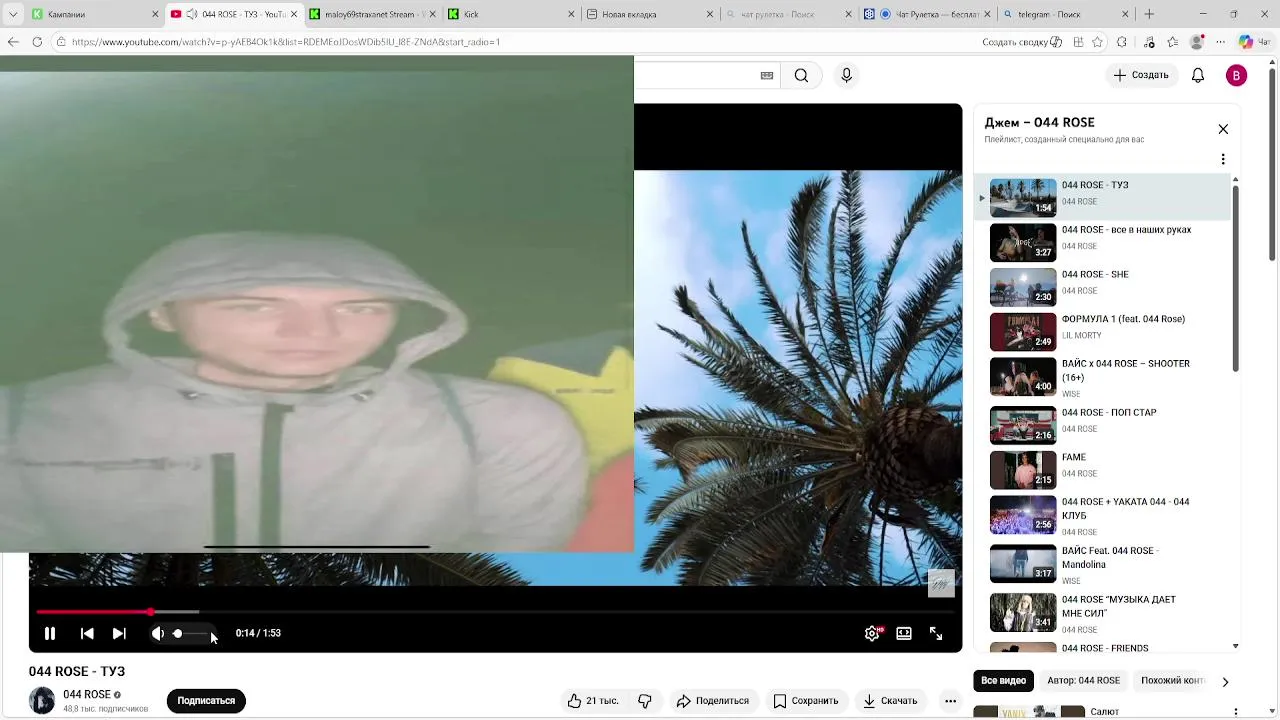Click the browser address bar URL
The height and width of the screenshot is (720, 1280).
(286, 42)
